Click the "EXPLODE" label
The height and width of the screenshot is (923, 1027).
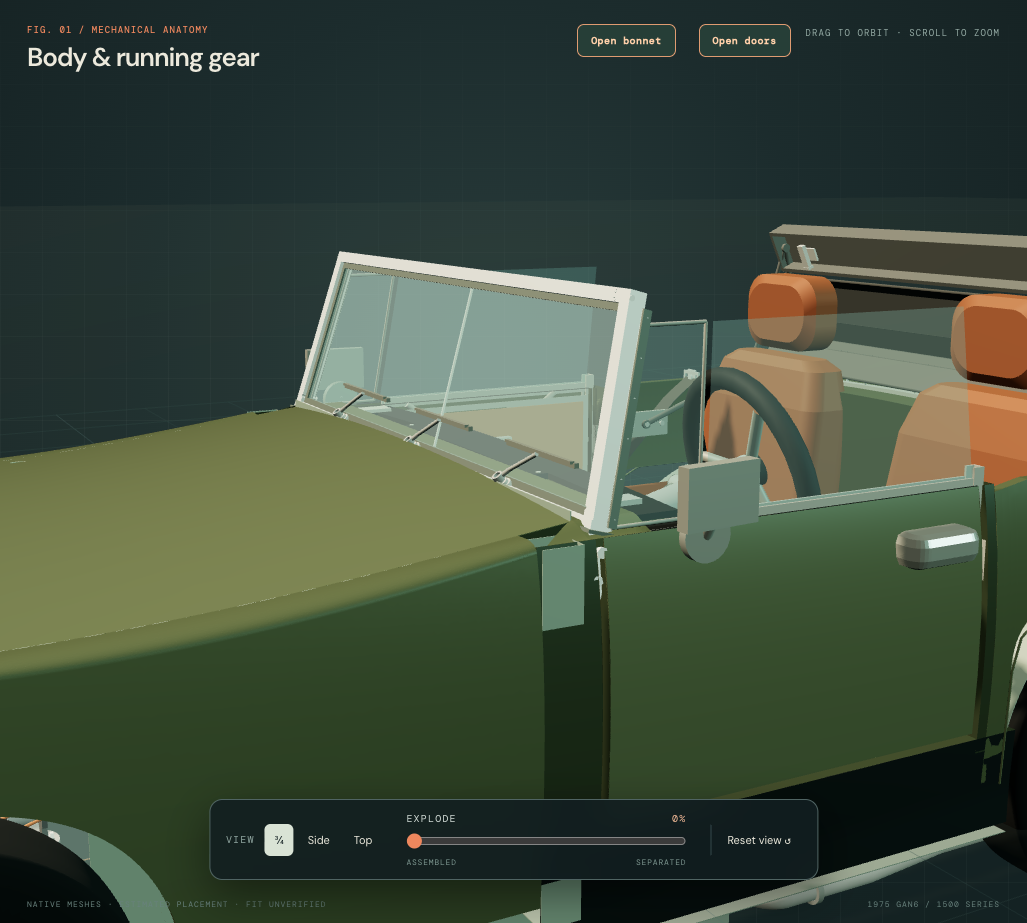pos(431,819)
